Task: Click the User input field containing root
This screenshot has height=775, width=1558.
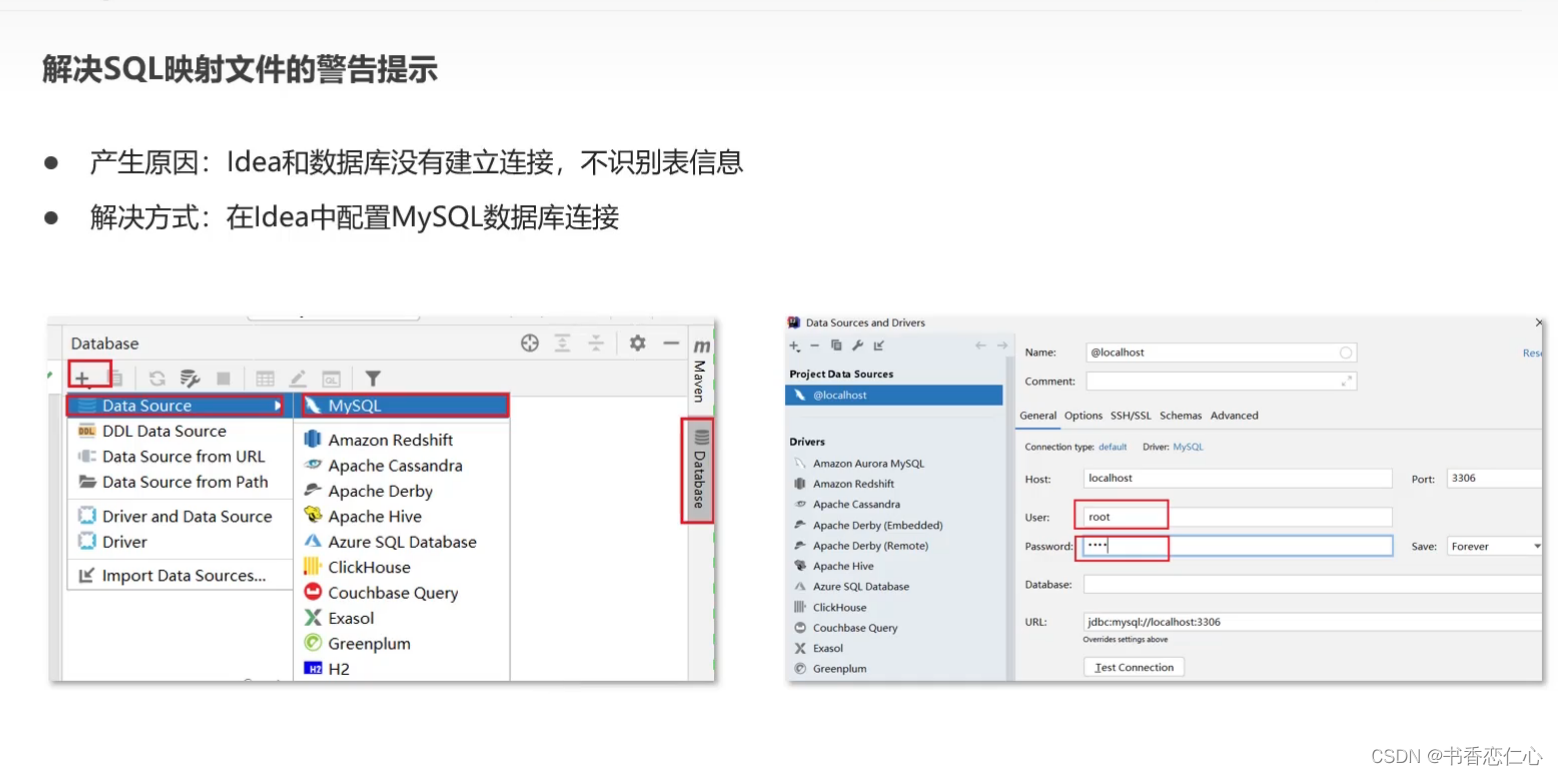Action: 1237,517
